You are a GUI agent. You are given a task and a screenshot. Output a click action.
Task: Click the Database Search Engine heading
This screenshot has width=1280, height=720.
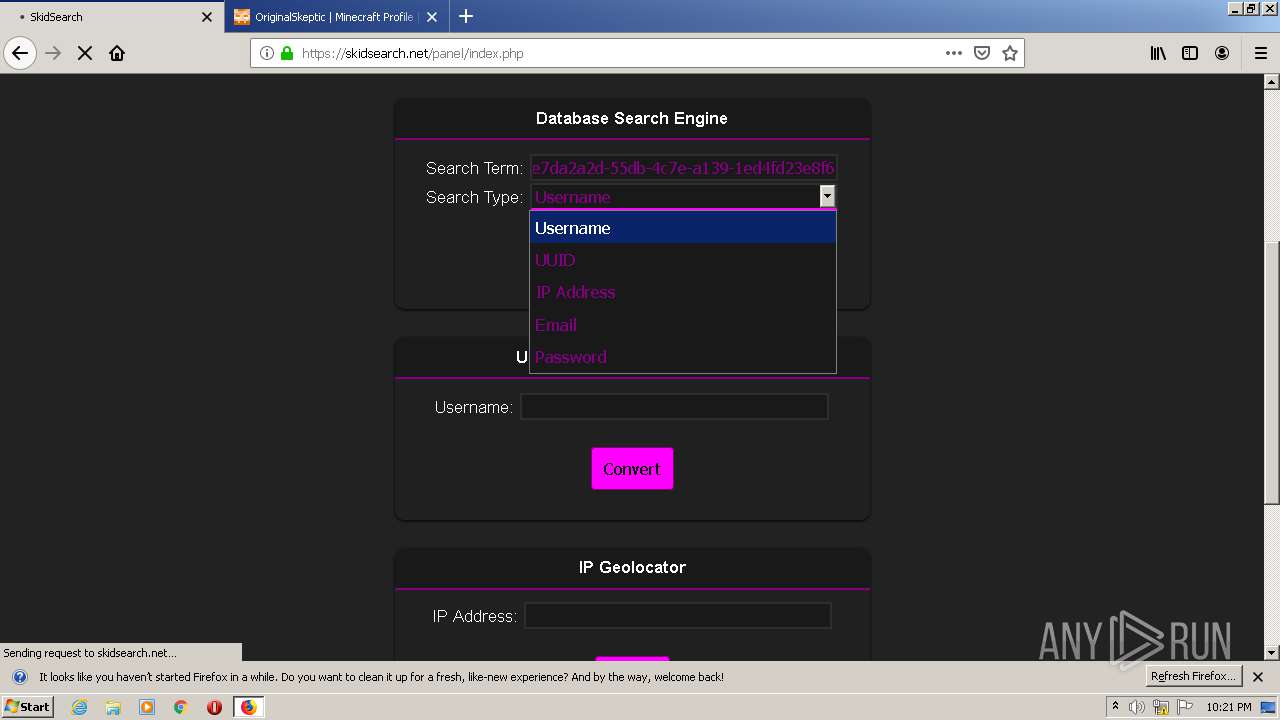point(632,118)
